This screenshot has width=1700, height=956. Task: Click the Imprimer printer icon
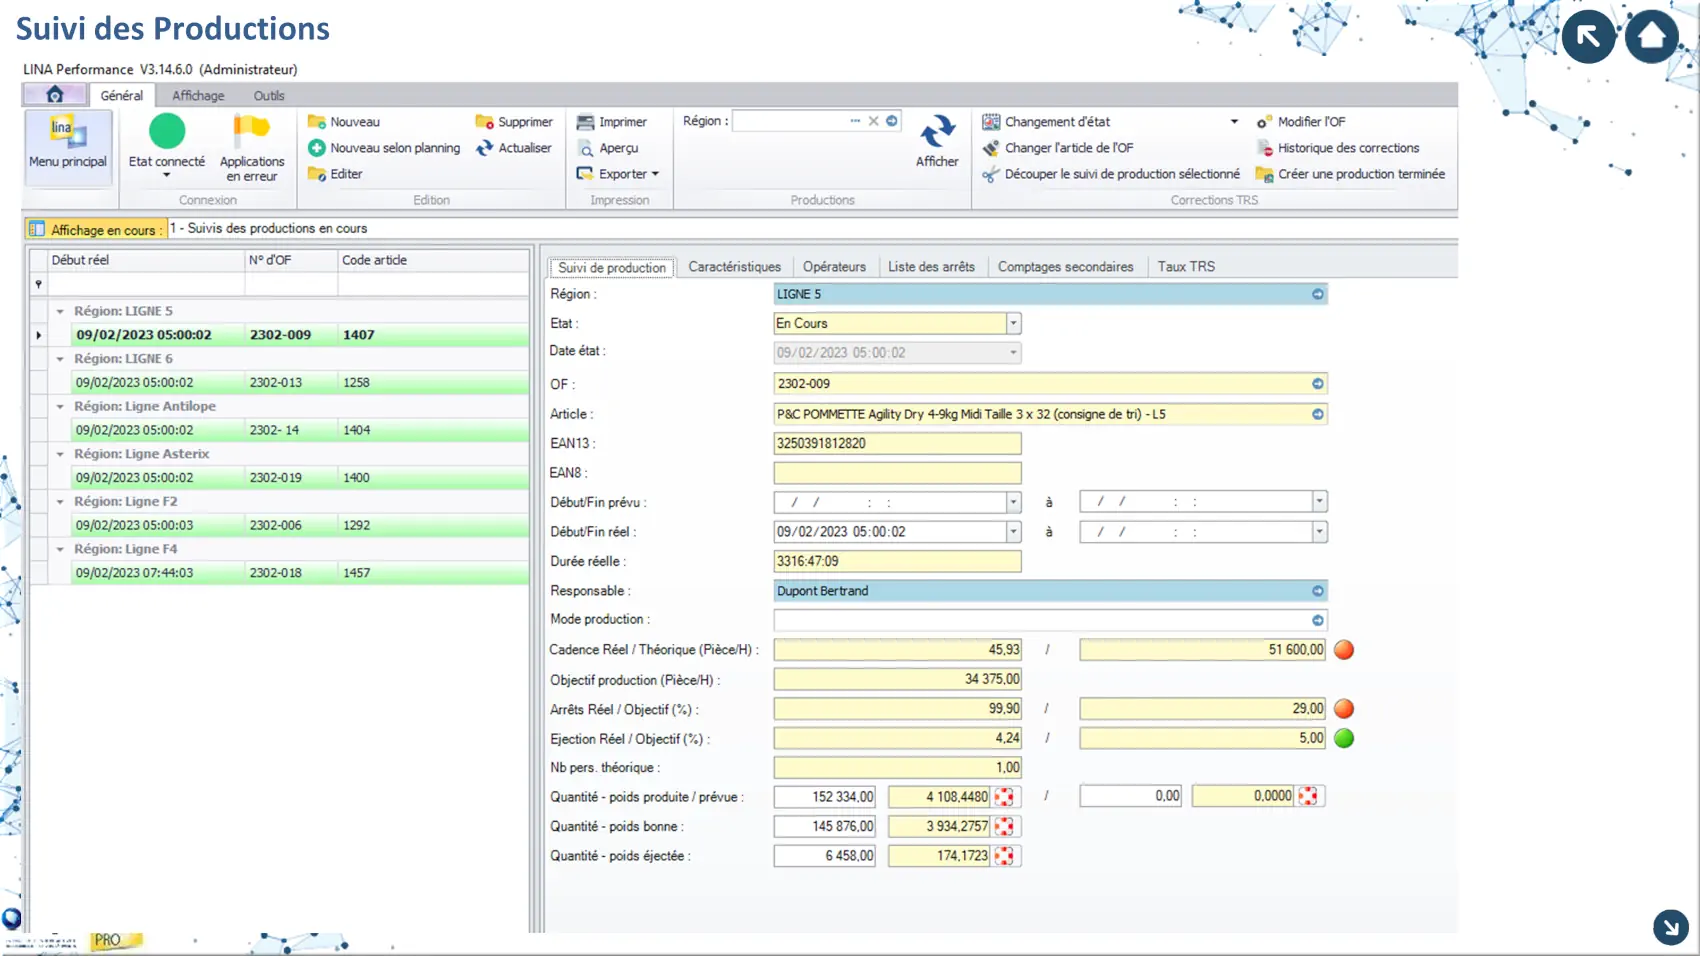[x=586, y=122]
